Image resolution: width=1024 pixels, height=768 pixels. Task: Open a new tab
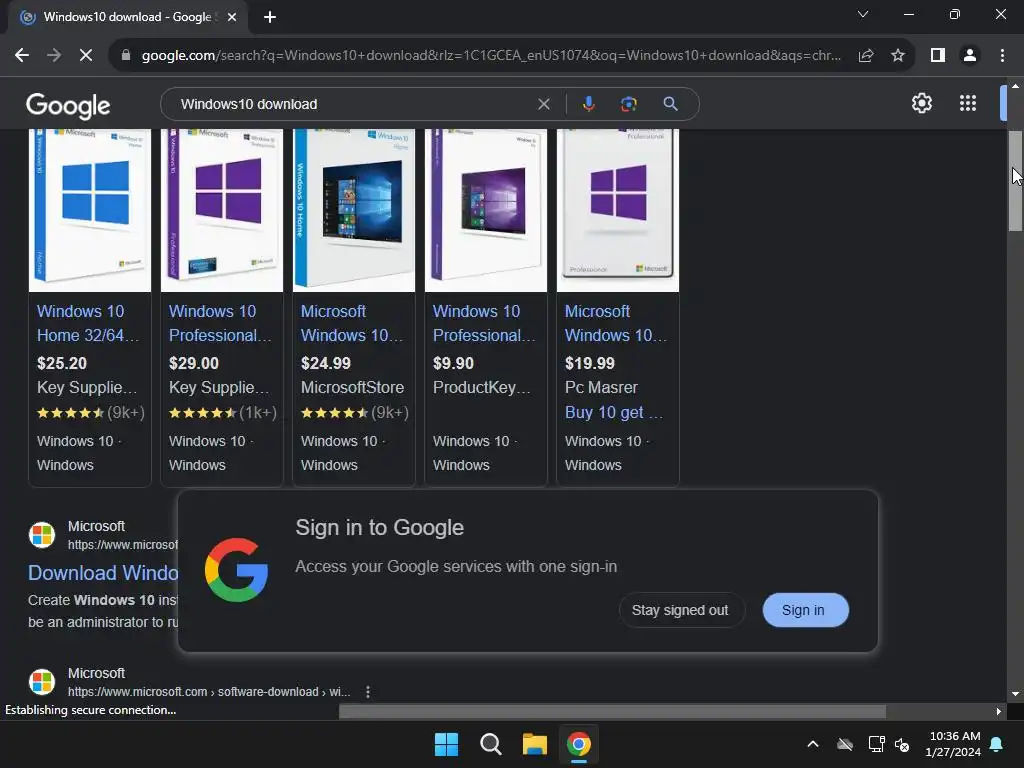pos(270,17)
